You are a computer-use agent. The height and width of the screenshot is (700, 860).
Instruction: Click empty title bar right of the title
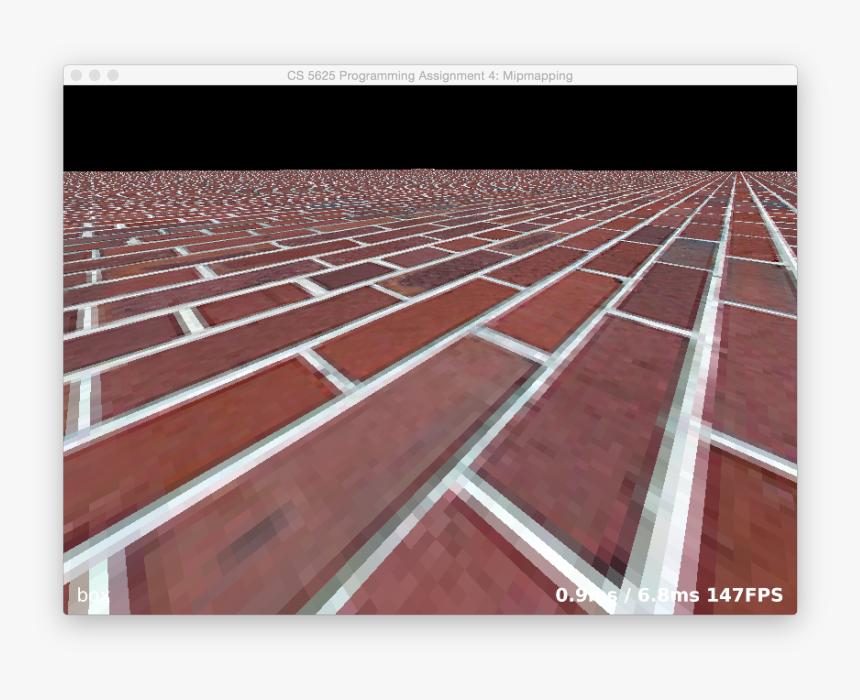[x=690, y=76]
